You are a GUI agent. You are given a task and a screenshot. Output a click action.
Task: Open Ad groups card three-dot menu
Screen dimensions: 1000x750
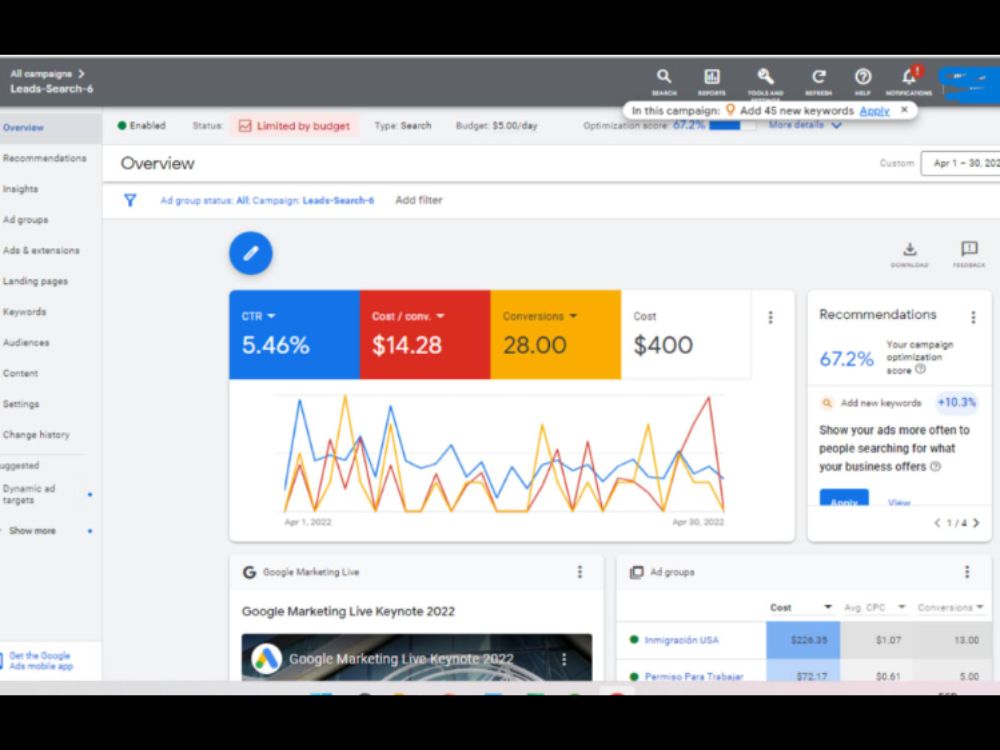pos(967,571)
